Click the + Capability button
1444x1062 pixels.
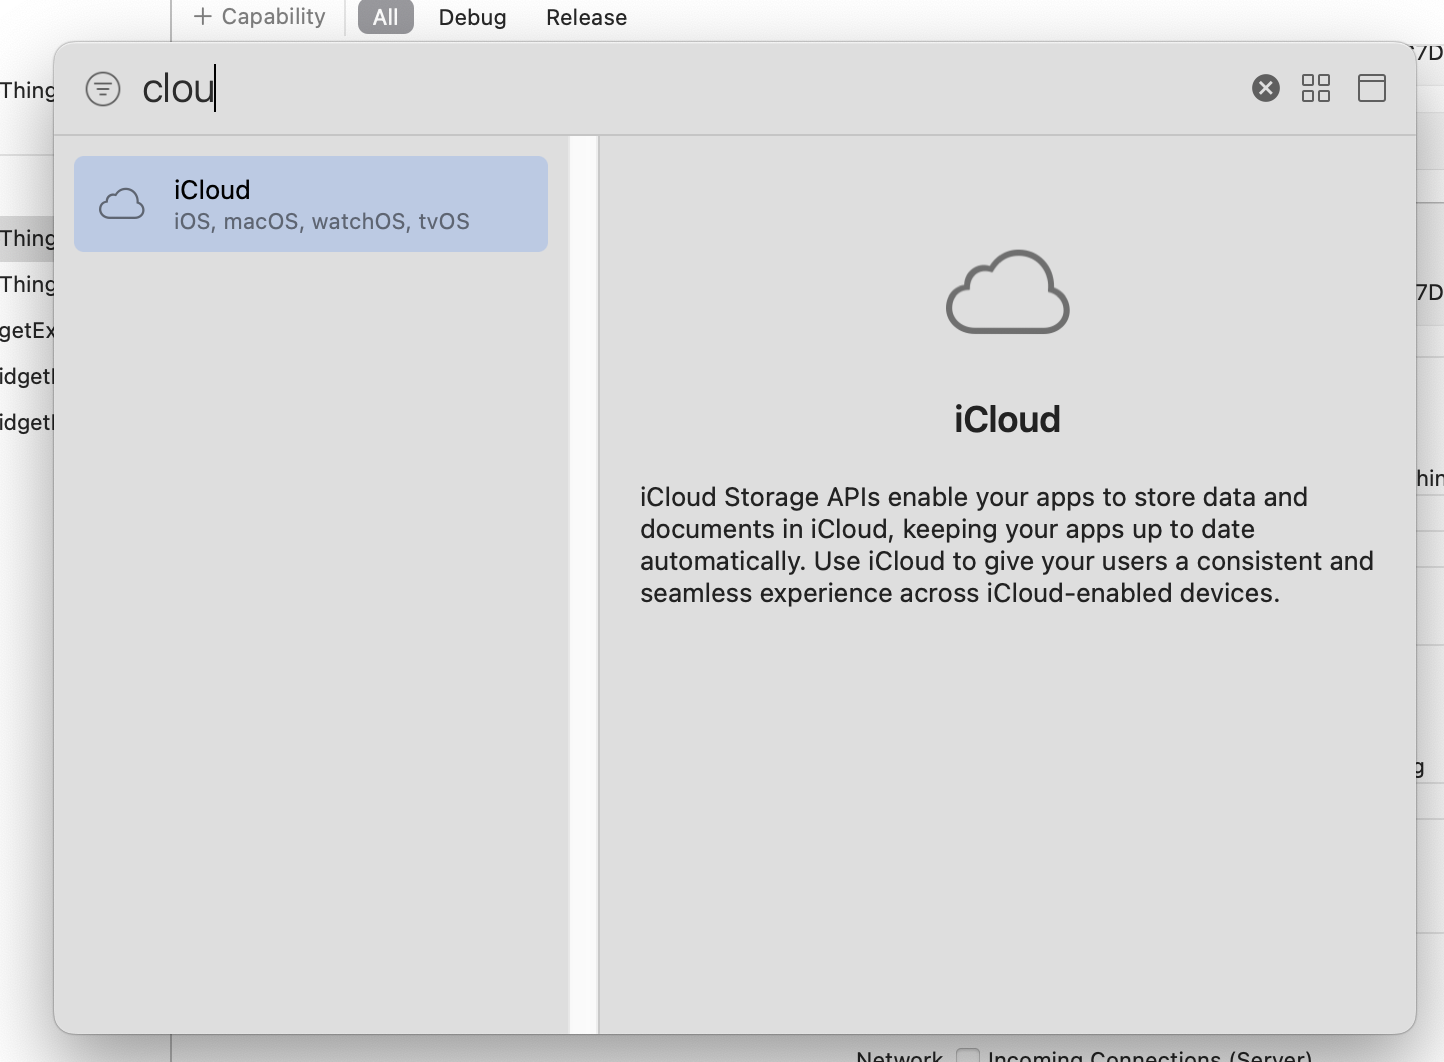point(259,17)
